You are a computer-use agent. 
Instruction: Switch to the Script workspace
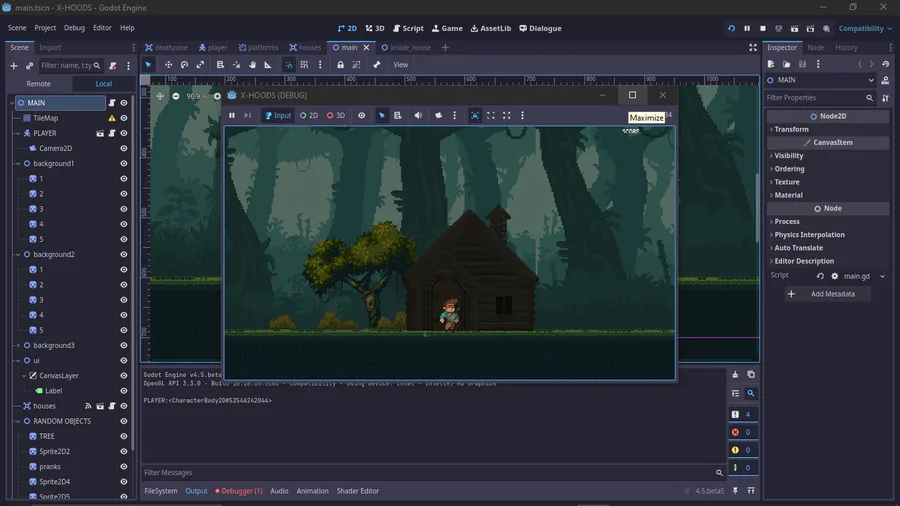[408, 28]
